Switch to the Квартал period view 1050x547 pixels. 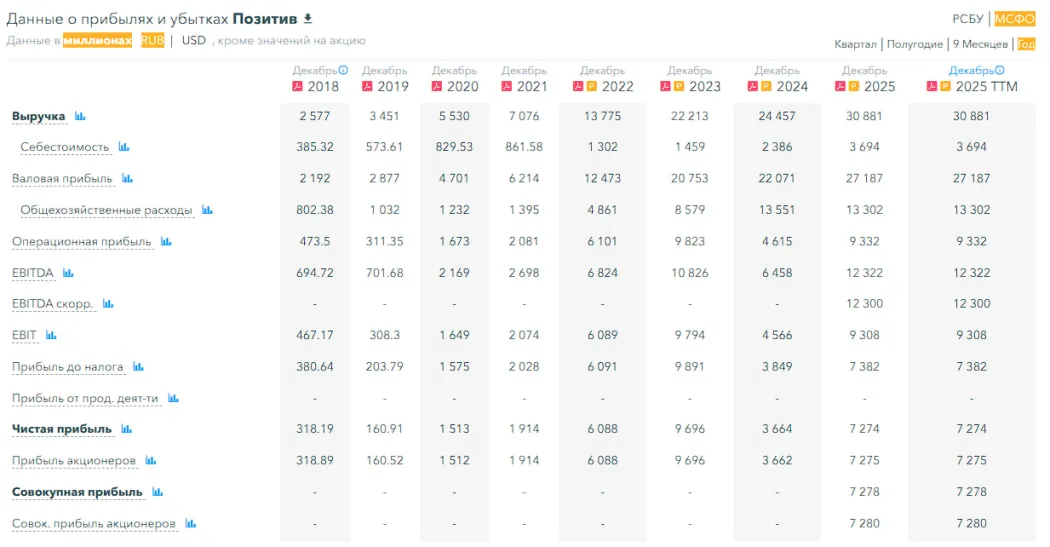[x=856, y=44]
